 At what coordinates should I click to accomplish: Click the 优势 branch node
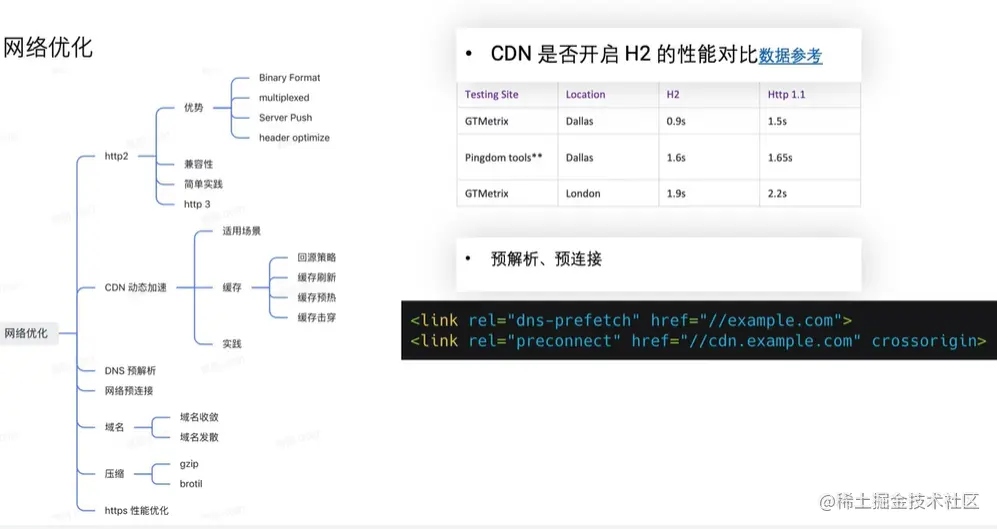click(x=194, y=107)
